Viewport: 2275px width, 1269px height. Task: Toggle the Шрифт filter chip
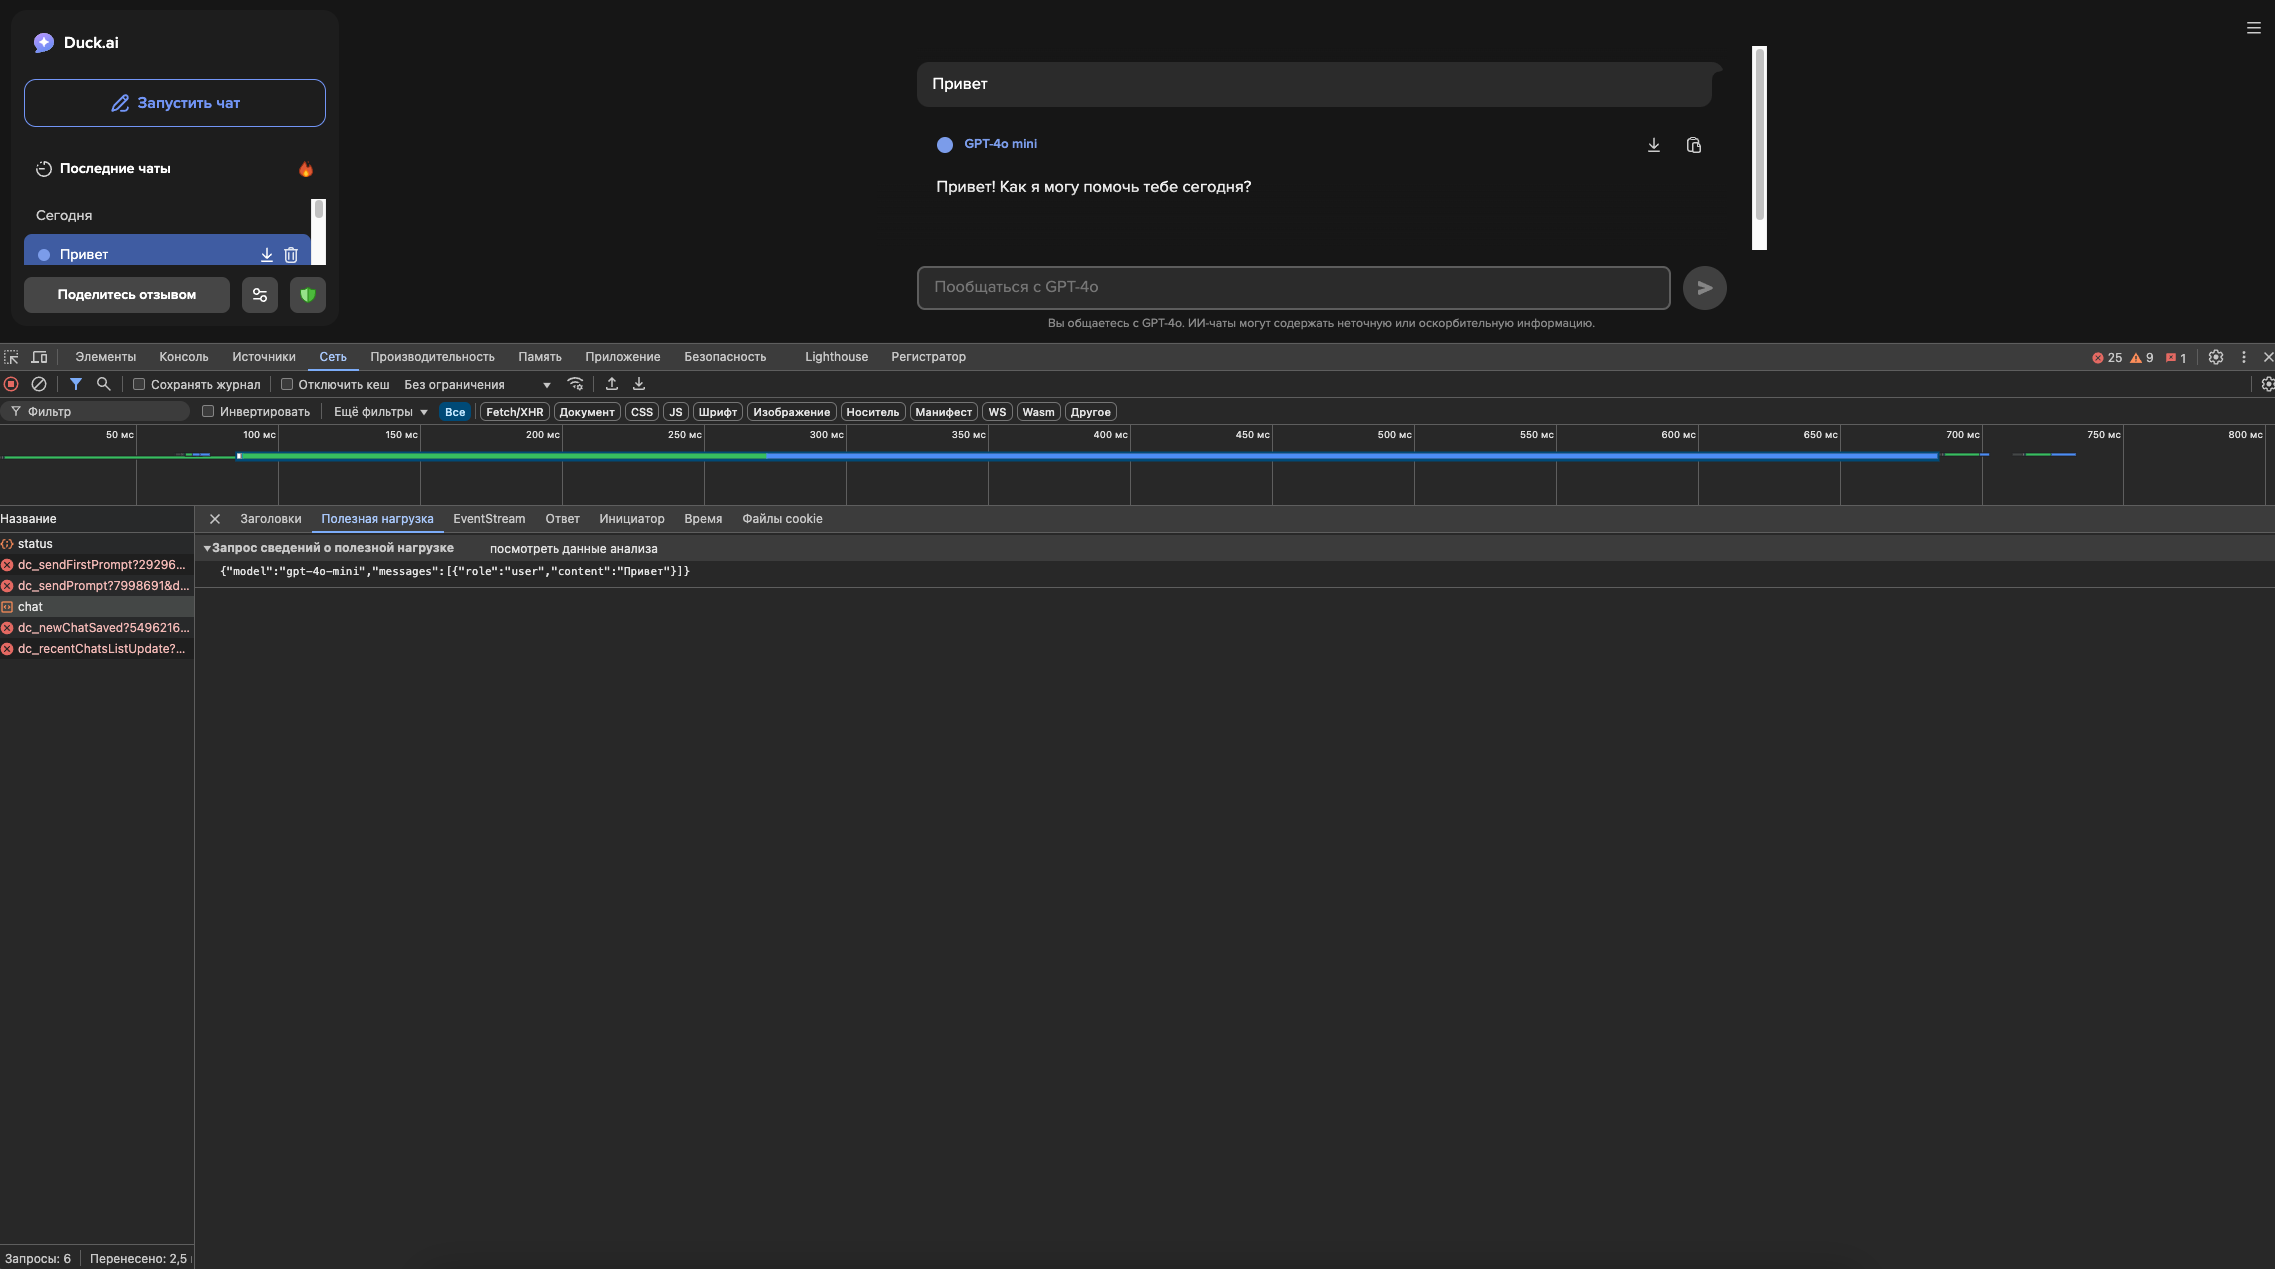pyautogui.click(x=718, y=412)
